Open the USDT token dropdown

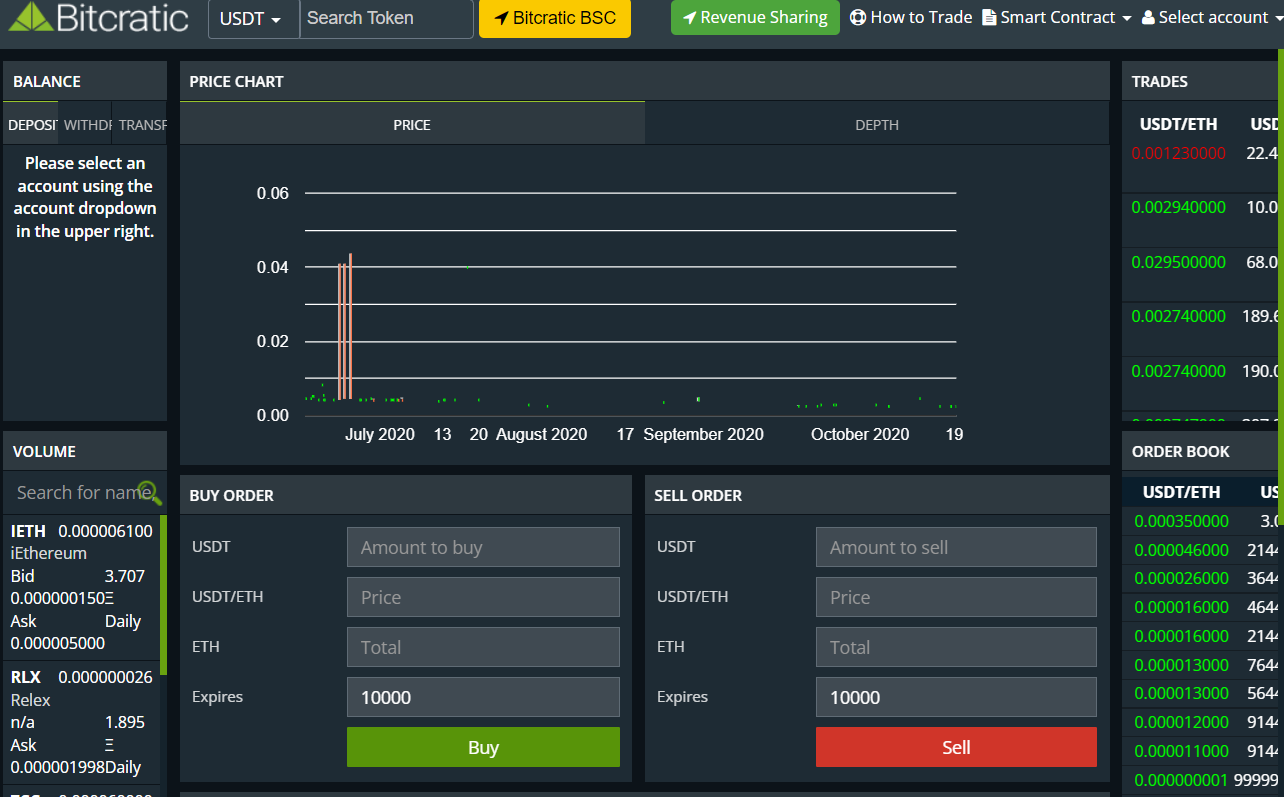(x=253, y=19)
